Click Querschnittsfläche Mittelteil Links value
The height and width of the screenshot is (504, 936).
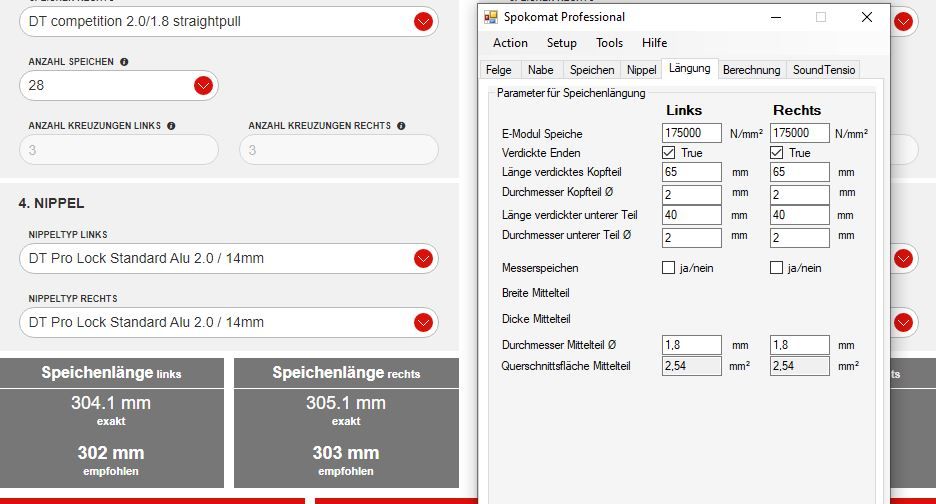pyautogui.click(x=692, y=366)
